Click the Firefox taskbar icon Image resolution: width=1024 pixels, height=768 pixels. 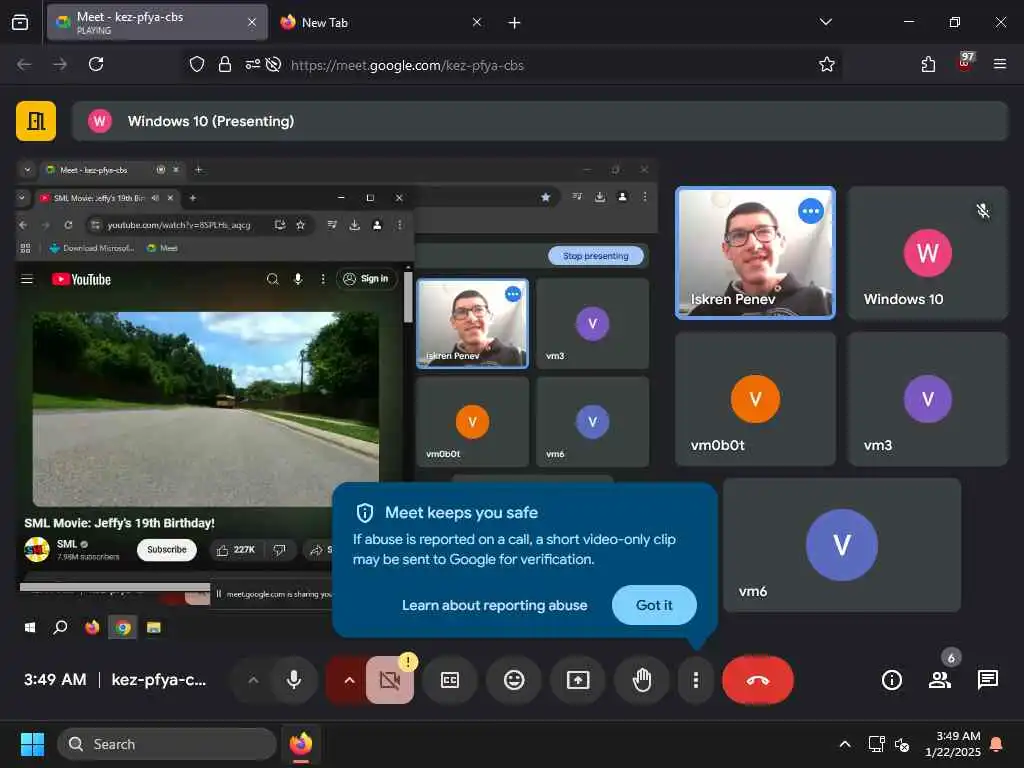pyautogui.click(x=300, y=744)
